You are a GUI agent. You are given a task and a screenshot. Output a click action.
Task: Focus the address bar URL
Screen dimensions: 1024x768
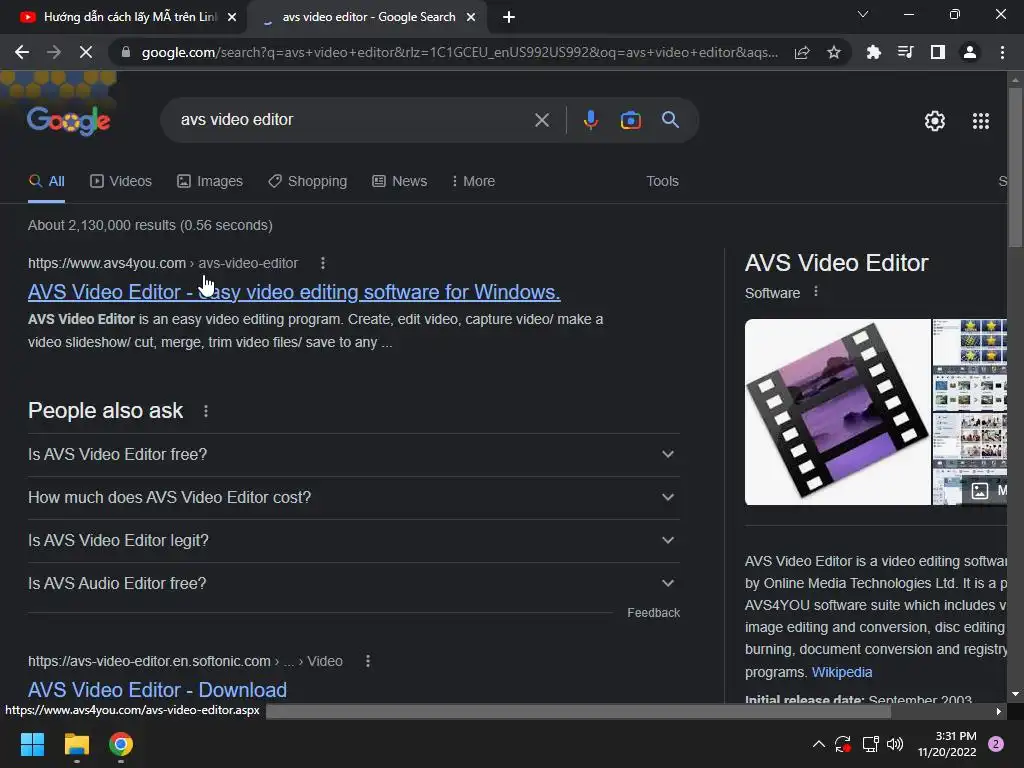(460, 52)
